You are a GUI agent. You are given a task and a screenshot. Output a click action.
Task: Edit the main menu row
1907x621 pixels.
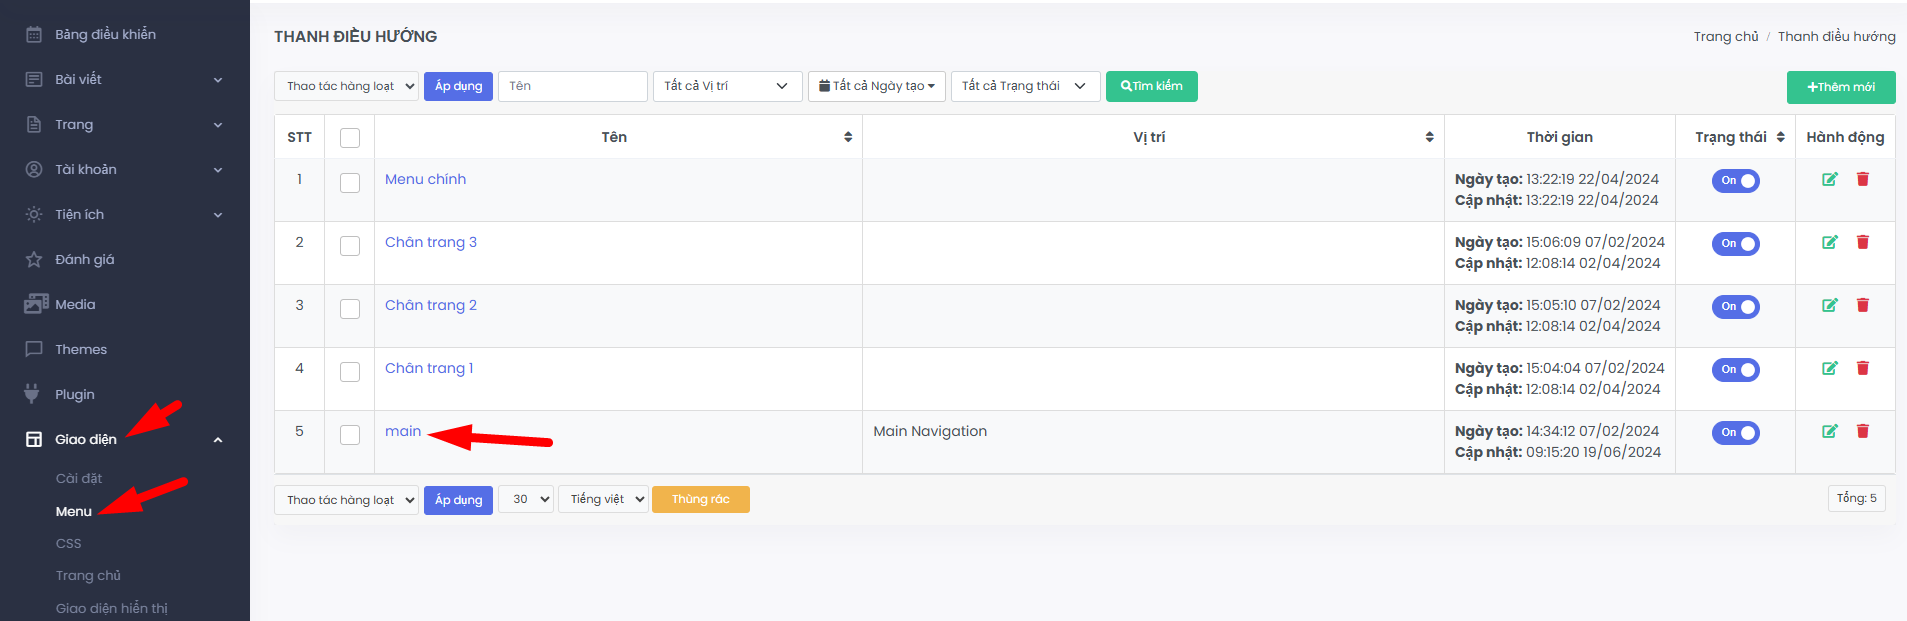click(x=1830, y=431)
